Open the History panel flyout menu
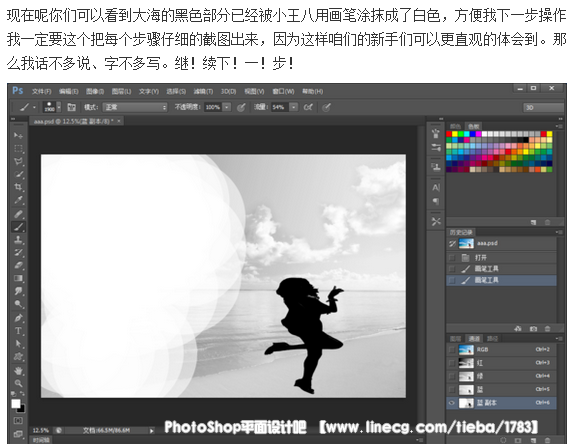Screen dimensions: 588x444 pos(560,232)
